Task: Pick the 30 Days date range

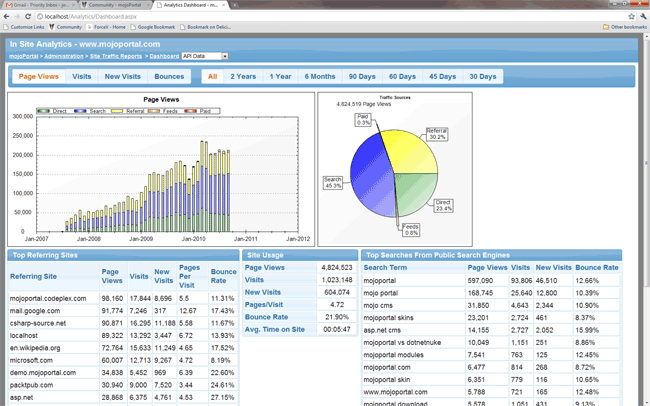Action: (482, 76)
